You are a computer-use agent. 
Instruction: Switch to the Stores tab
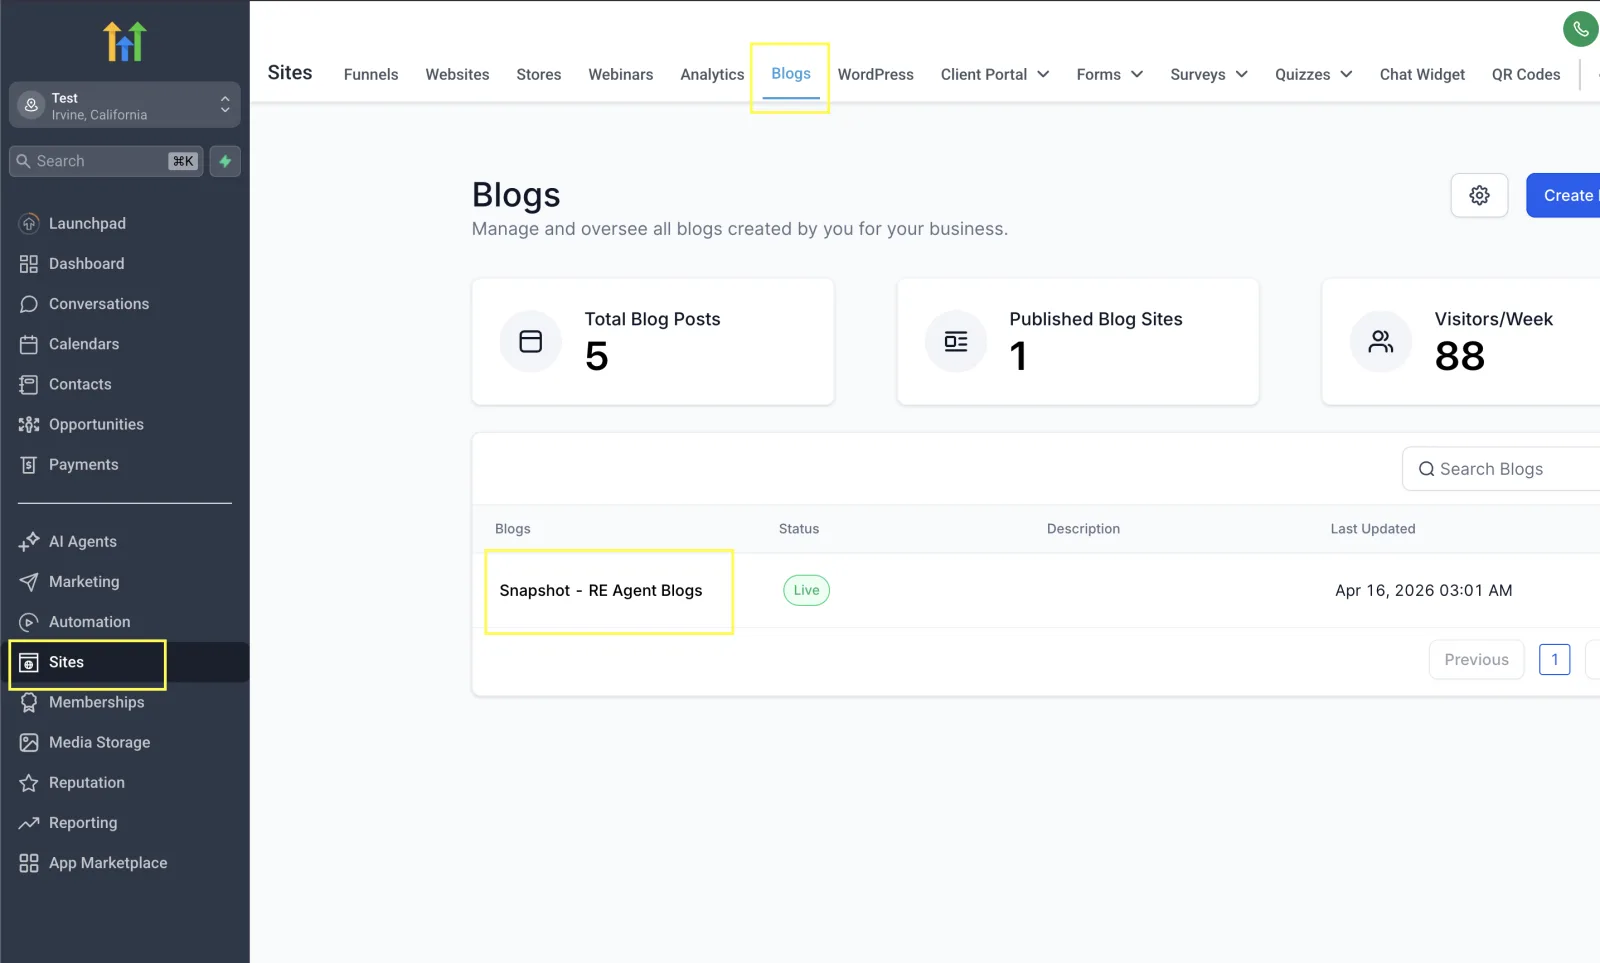tap(539, 74)
